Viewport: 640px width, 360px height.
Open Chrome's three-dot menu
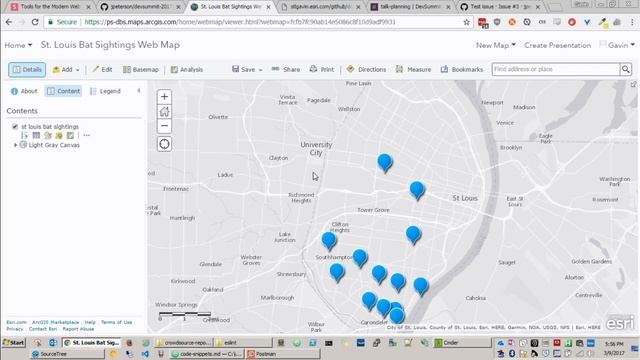[x=632, y=22]
